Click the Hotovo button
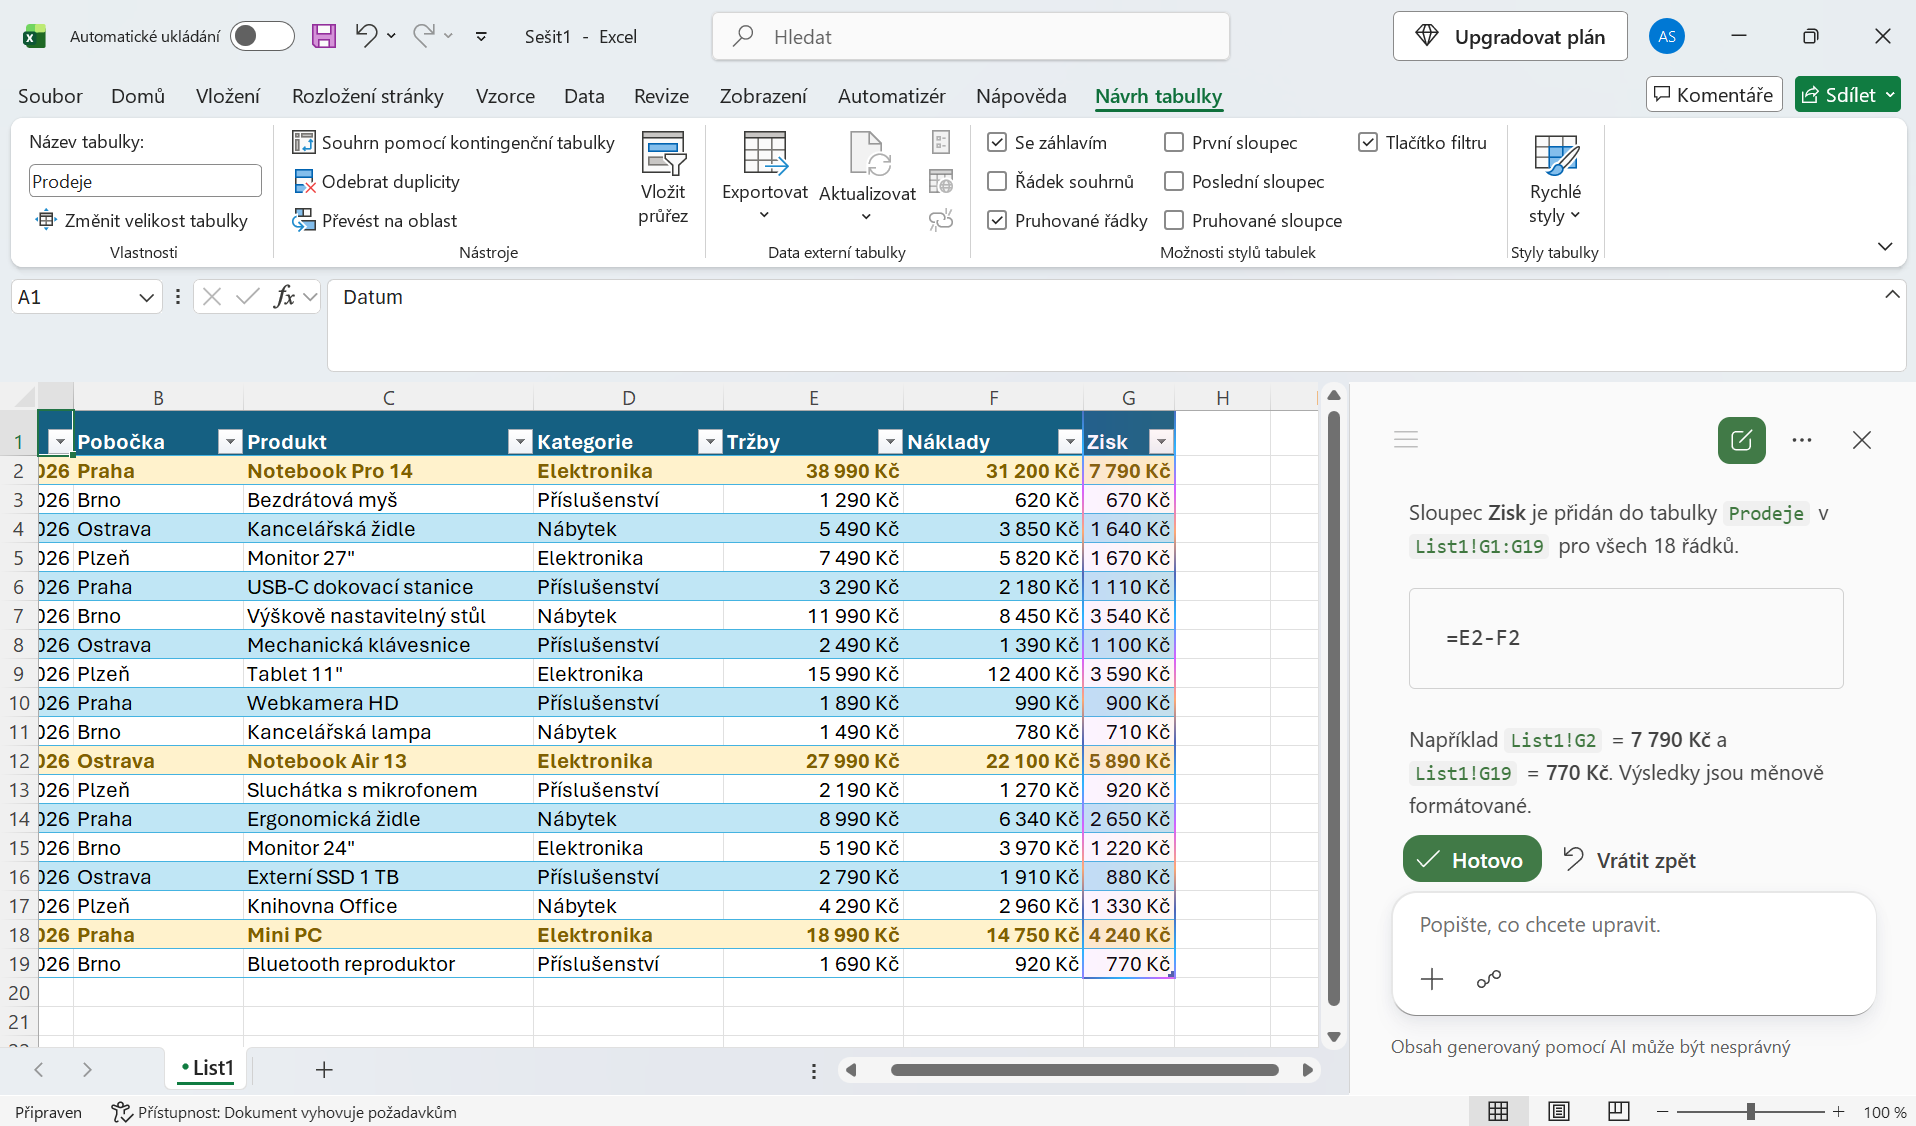 1472,860
